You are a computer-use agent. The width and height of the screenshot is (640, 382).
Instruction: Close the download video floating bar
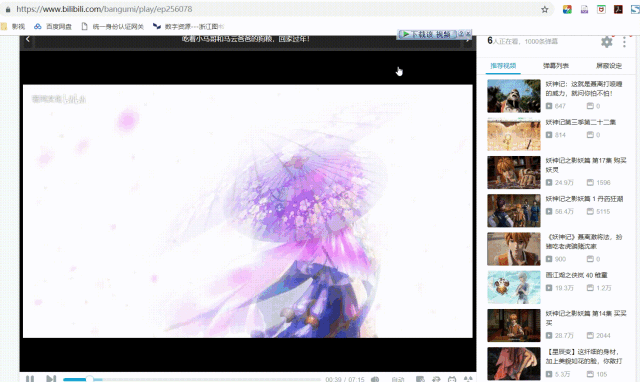point(468,33)
